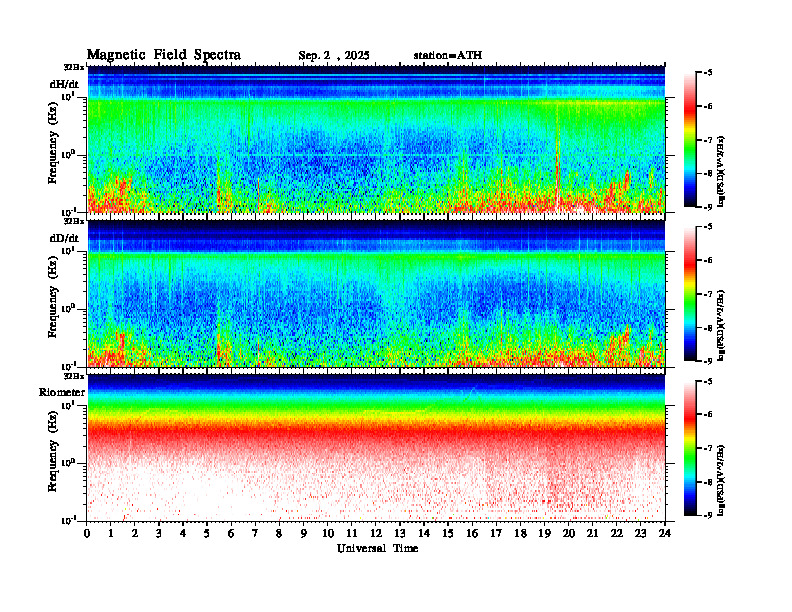Select the "dD/dt" panel label
Viewport: 792px width, 612px height.
click(64, 238)
